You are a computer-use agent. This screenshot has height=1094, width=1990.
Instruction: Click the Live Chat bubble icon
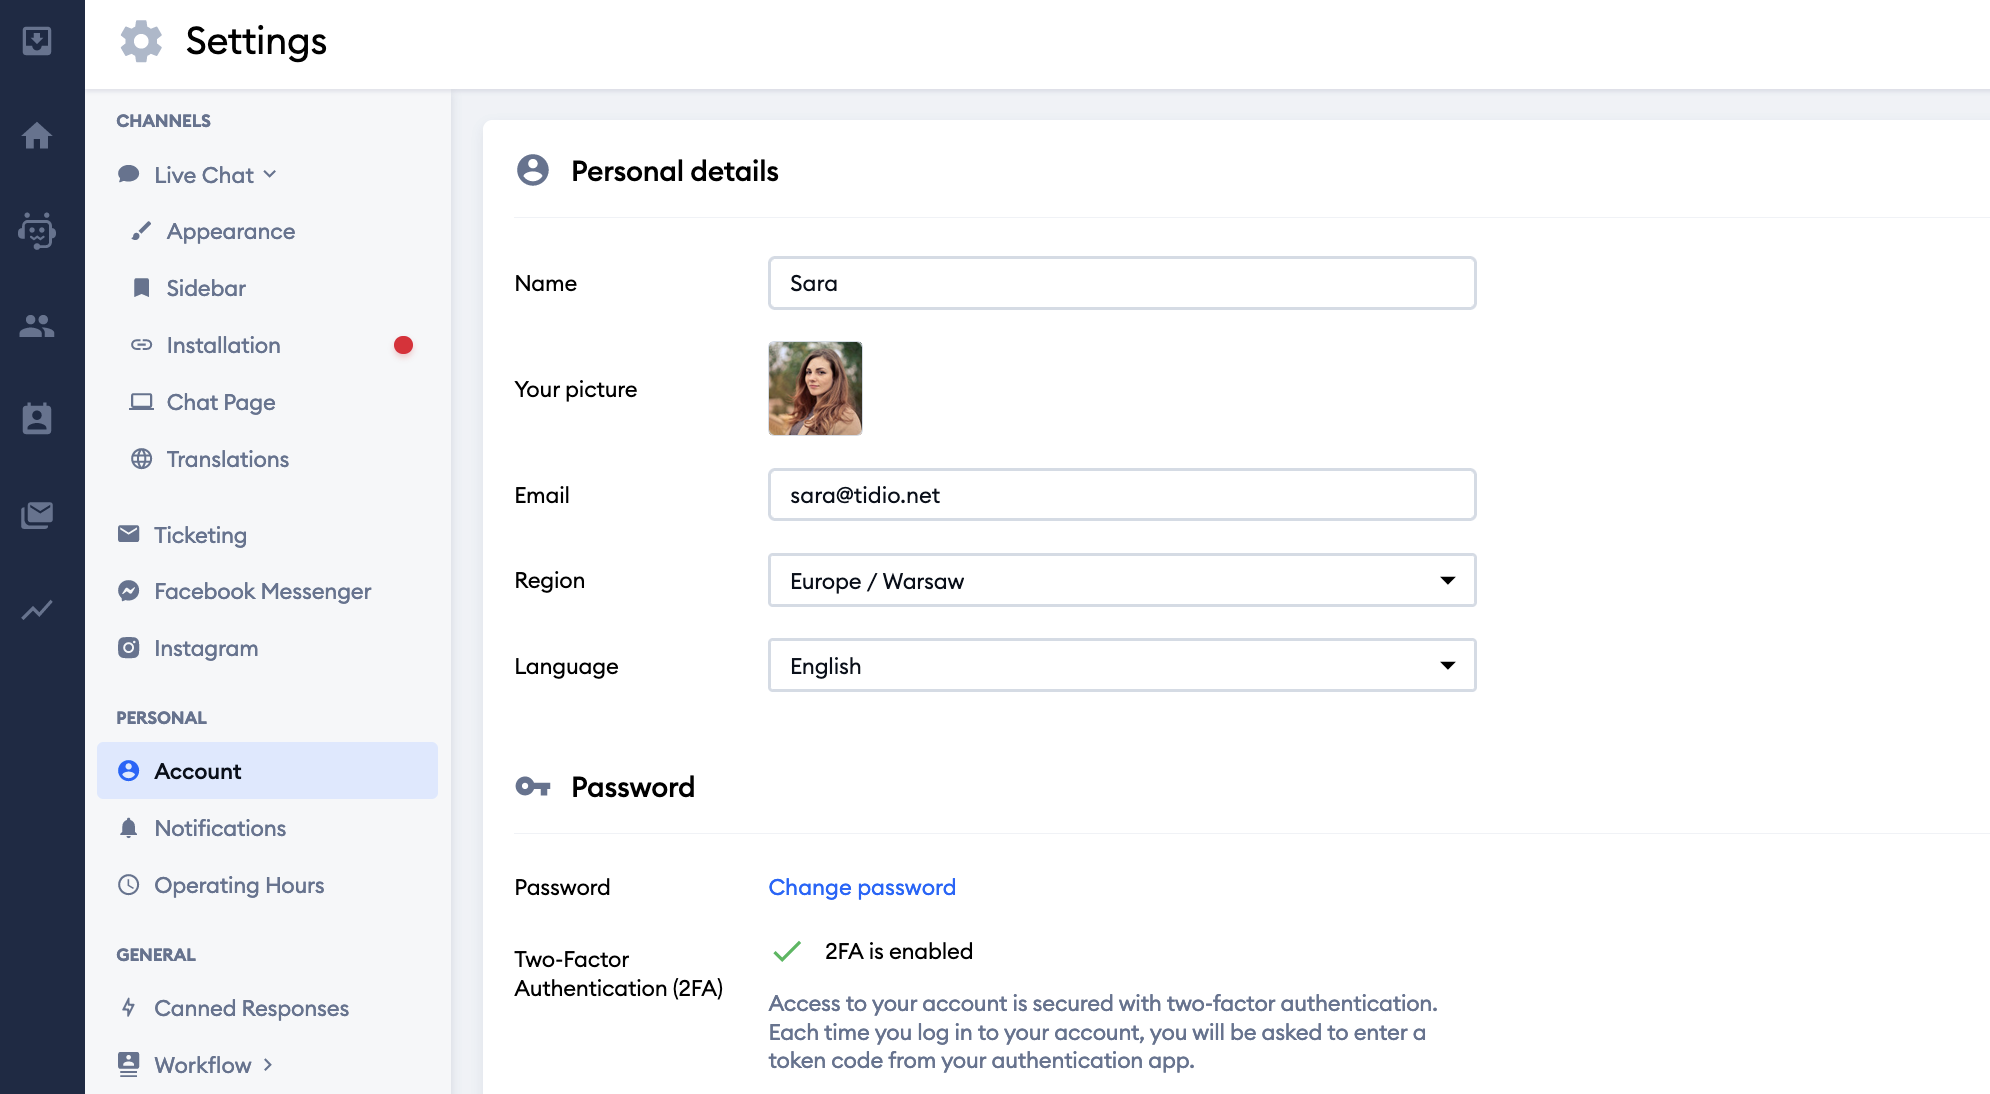pyautogui.click(x=128, y=174)
